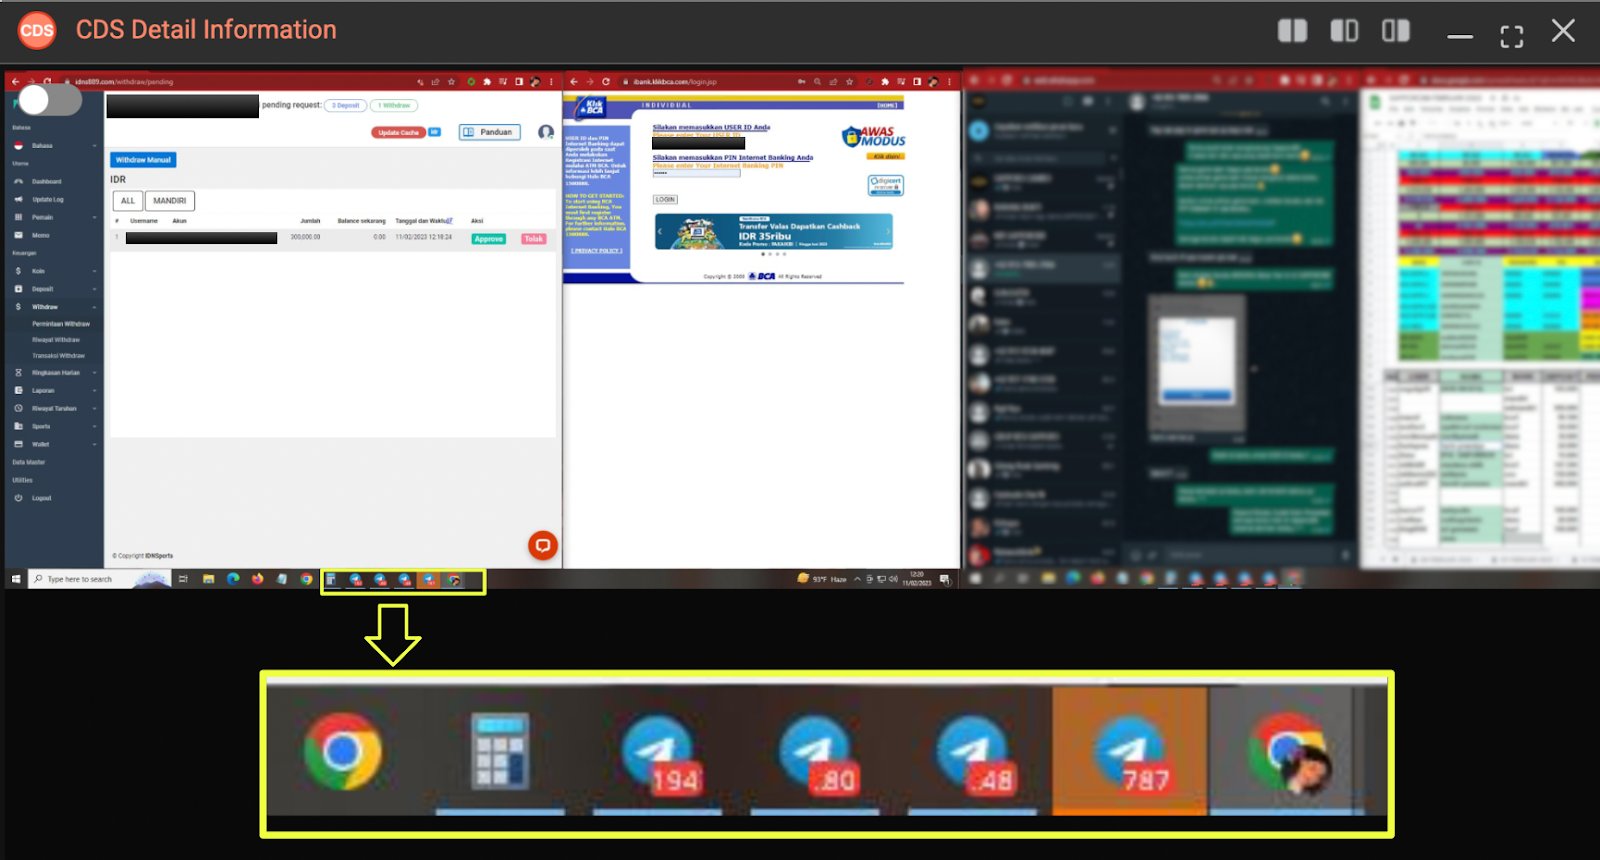The height and width of the screenshot is (860, 1600).
Task: Click LOGIN on the KlikBCA page
Action: (665, 200)
